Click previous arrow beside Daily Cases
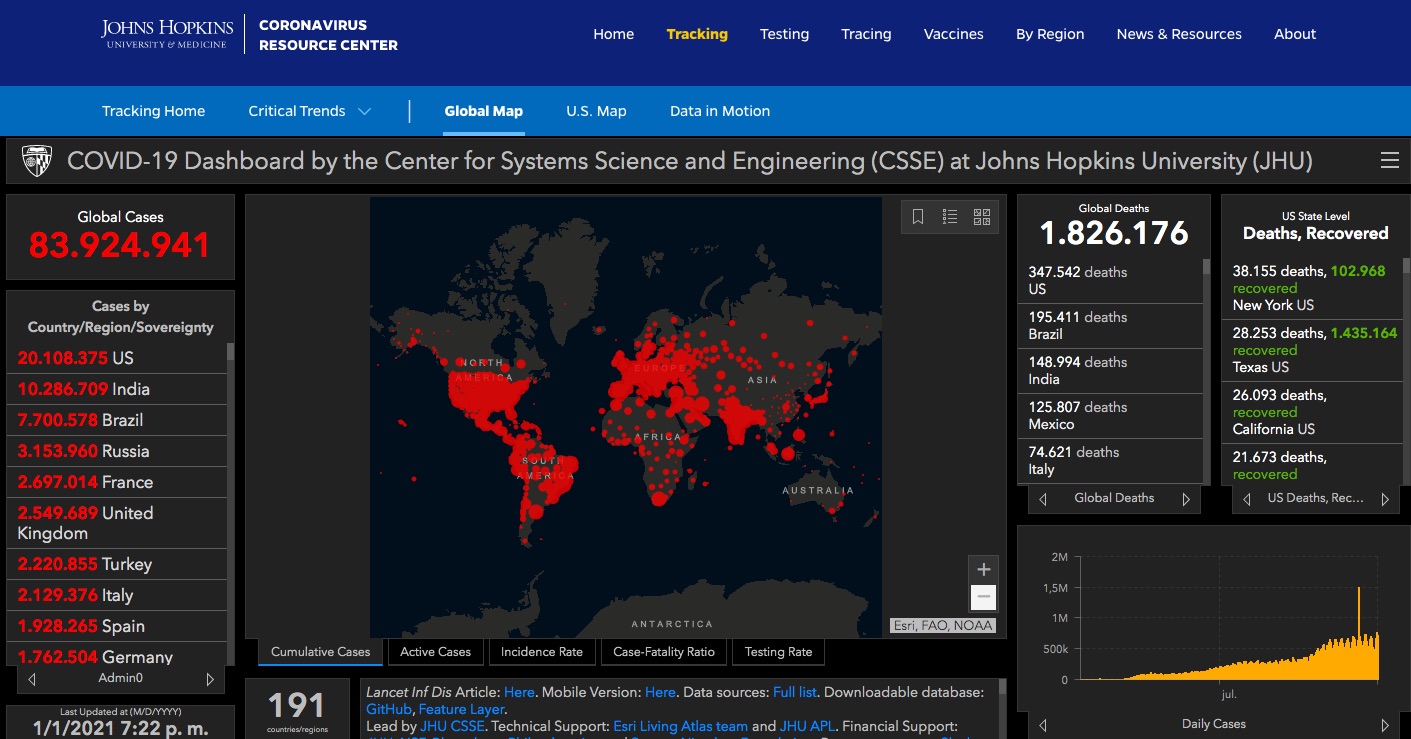Image resolution: width=1411 pixels, height=739 pixels. 1043,725
